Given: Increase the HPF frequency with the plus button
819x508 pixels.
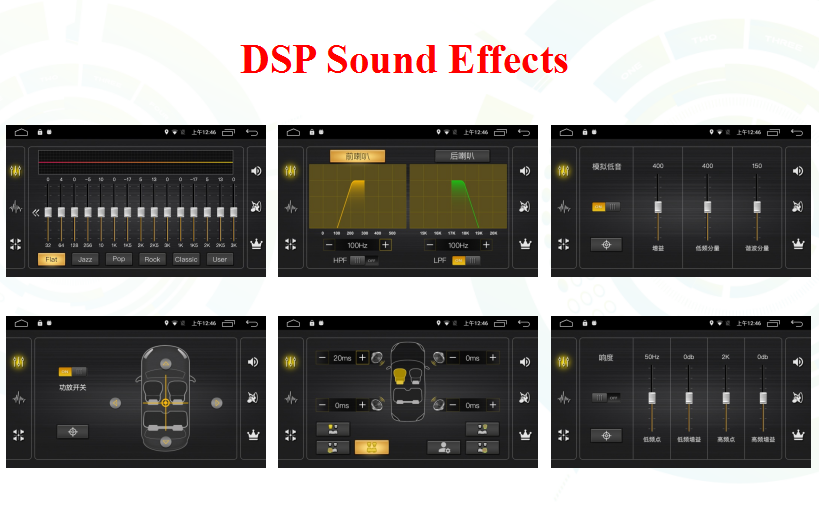Looking at the screenshot, I should [385, 245].
